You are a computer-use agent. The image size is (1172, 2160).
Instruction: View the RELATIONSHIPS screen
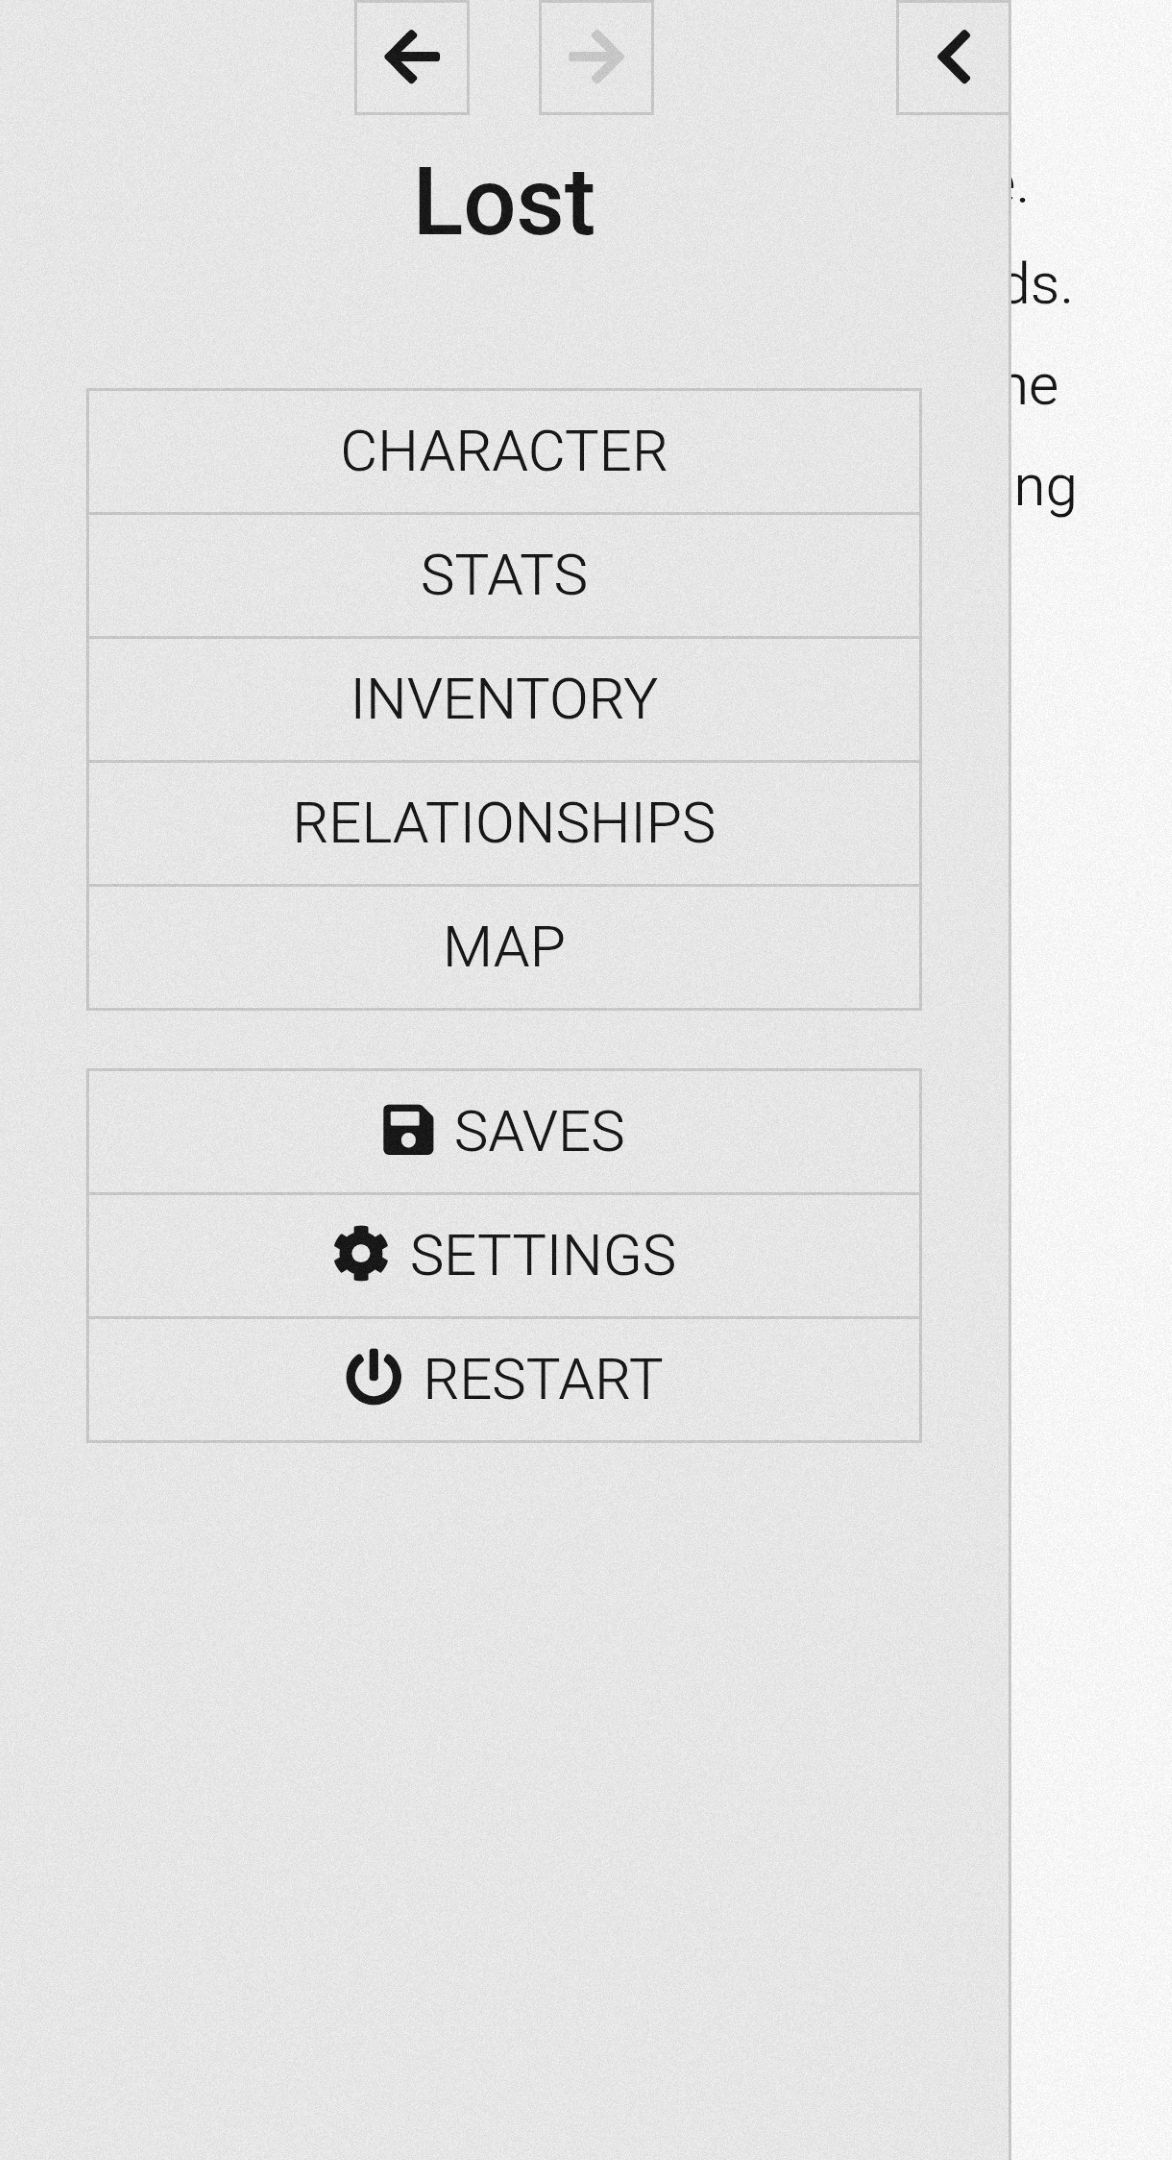(504, 823)
